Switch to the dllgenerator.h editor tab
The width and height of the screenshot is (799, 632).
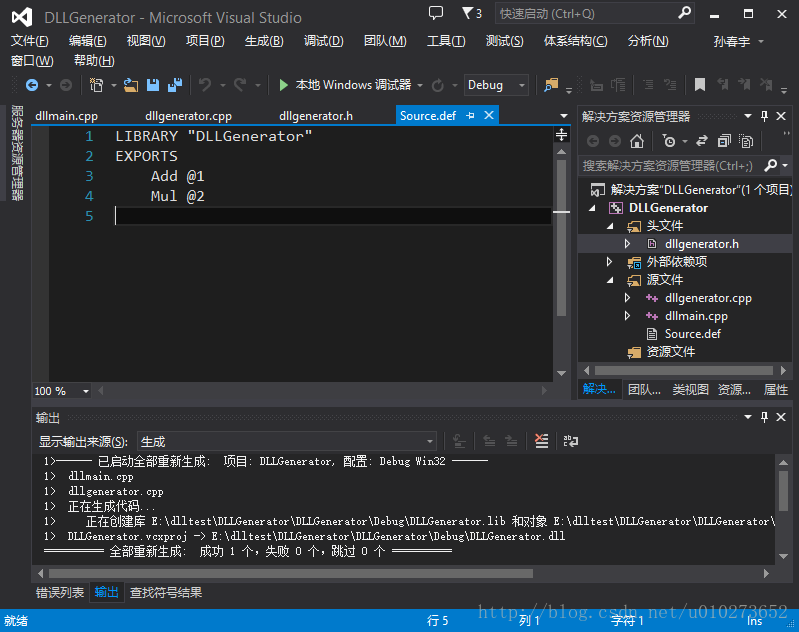316,116
